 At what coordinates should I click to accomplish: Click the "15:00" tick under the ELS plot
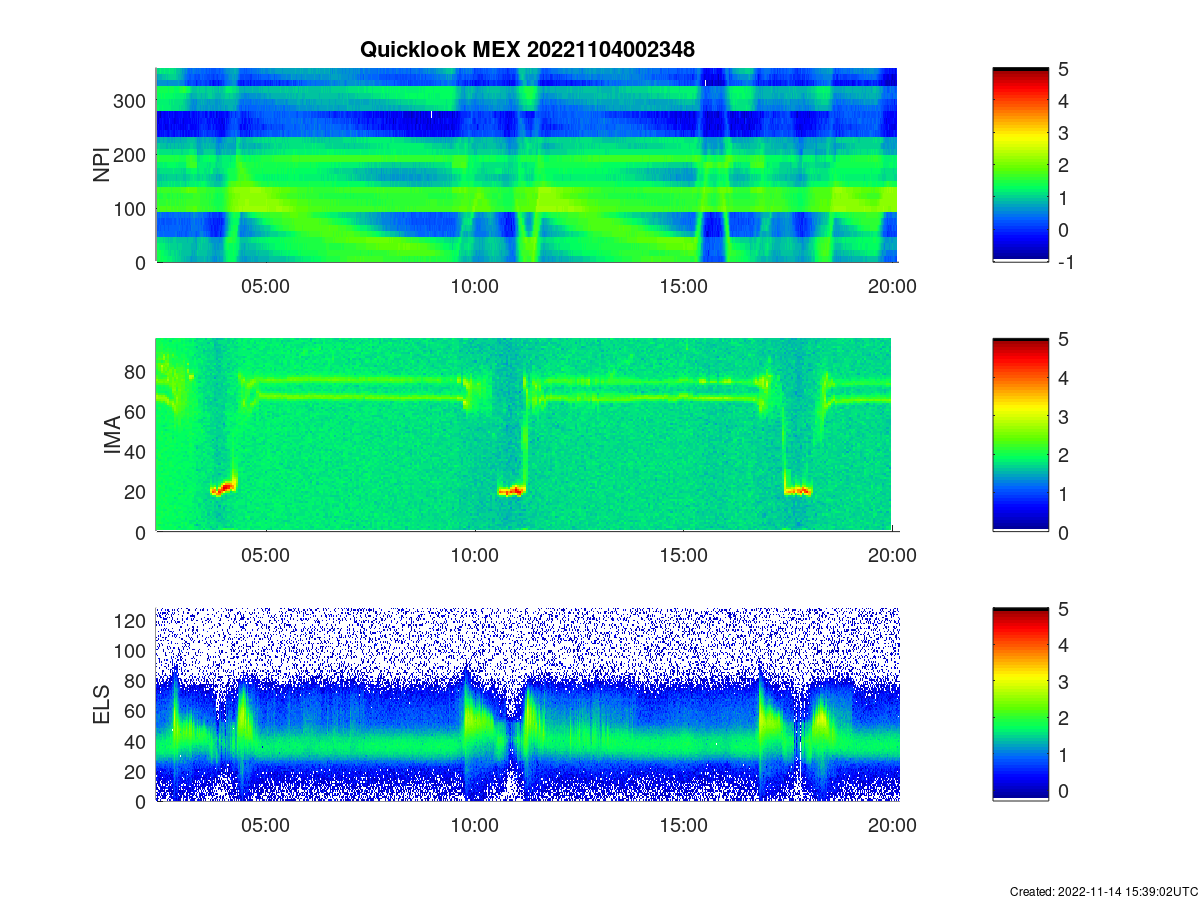pos(684,826)
